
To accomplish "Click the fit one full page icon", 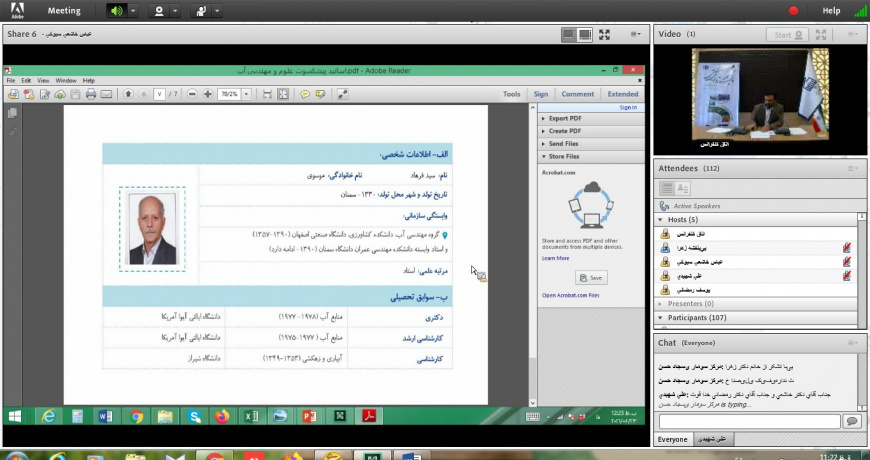I will click(x=283, y=94).
